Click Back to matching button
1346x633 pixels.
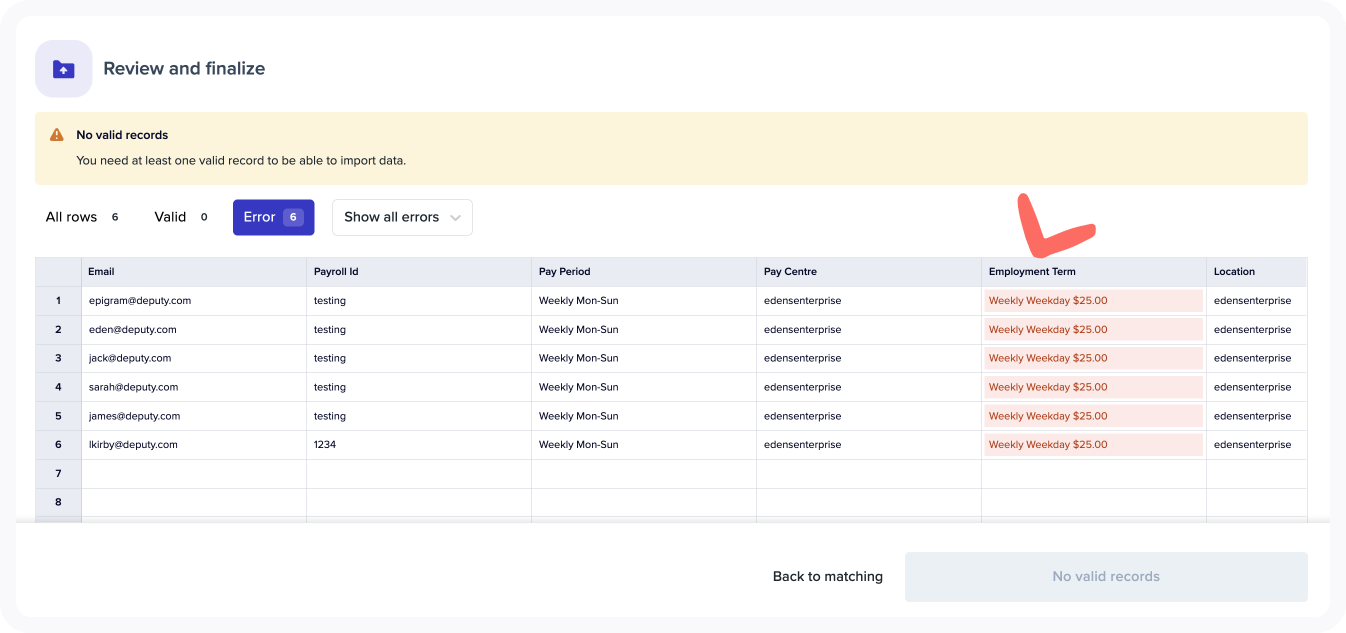827,576
